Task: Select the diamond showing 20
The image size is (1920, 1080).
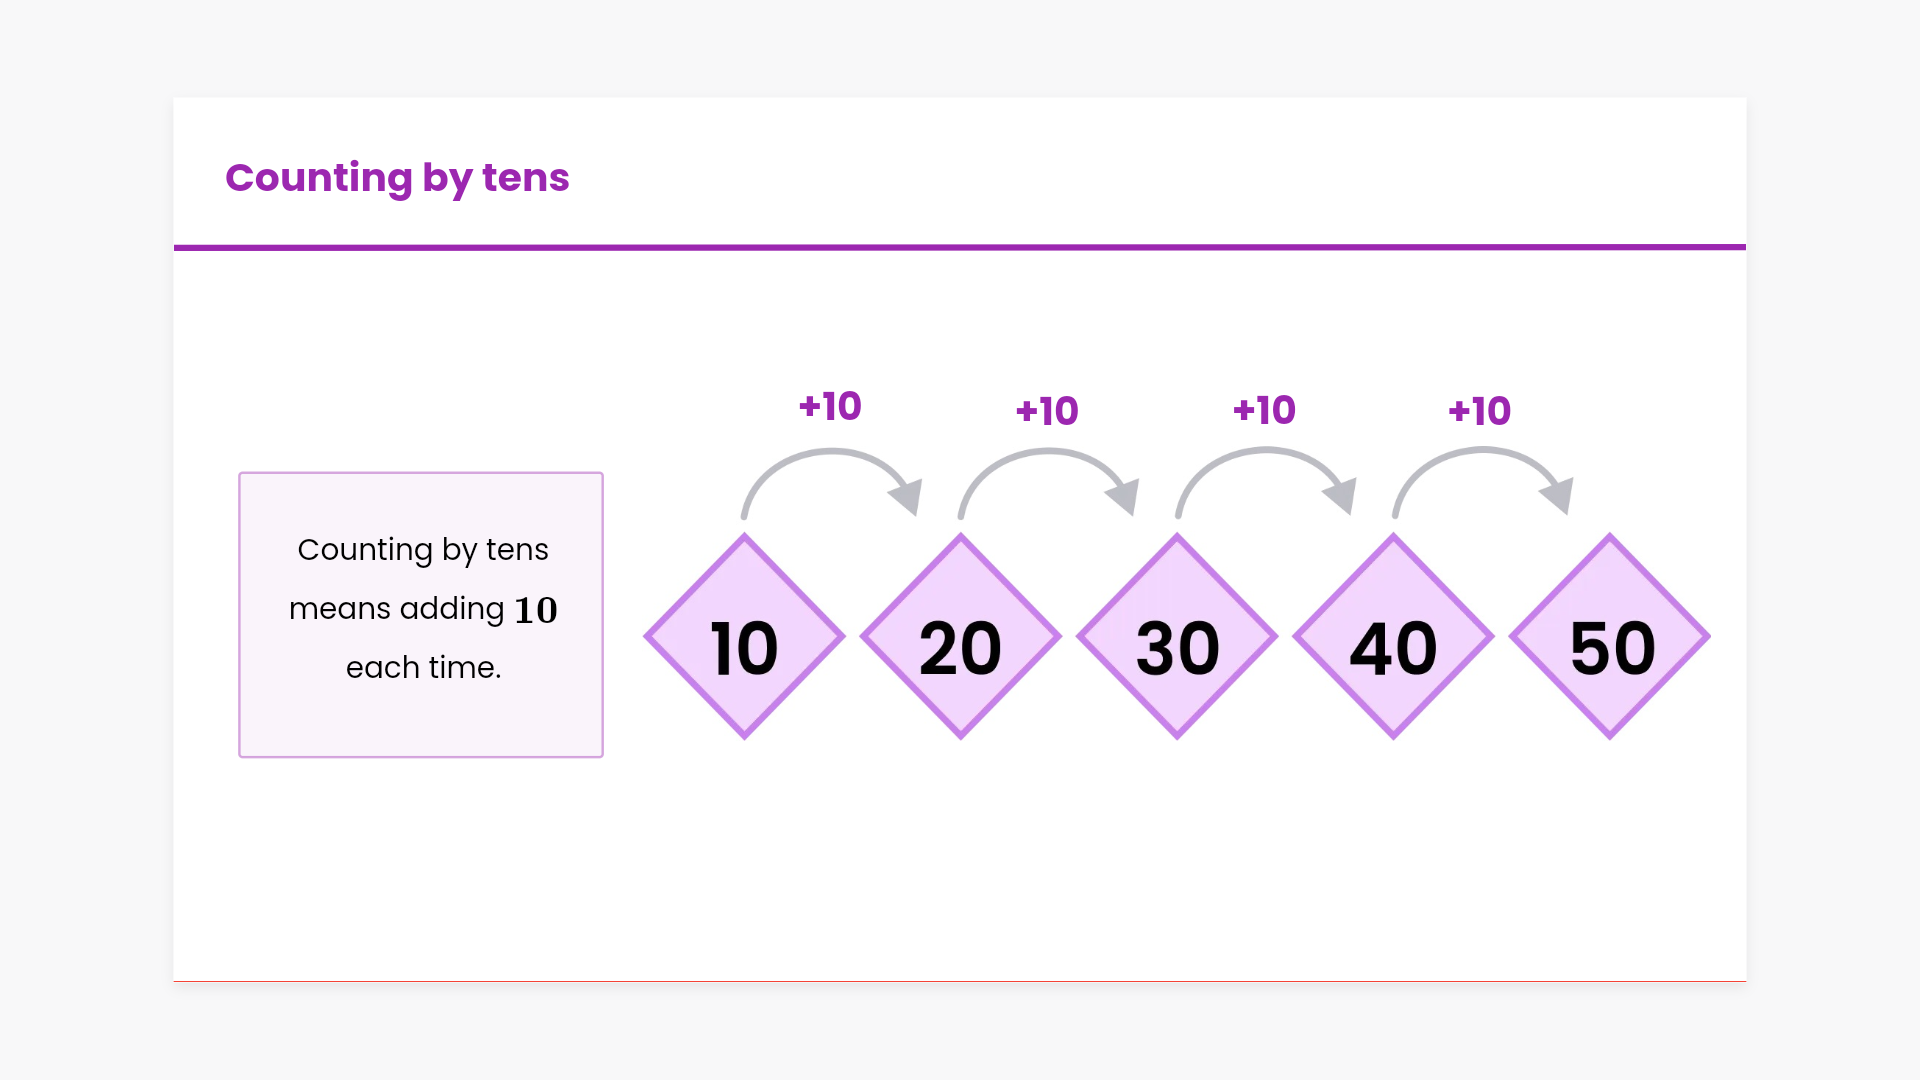Action: click(961, 637)
